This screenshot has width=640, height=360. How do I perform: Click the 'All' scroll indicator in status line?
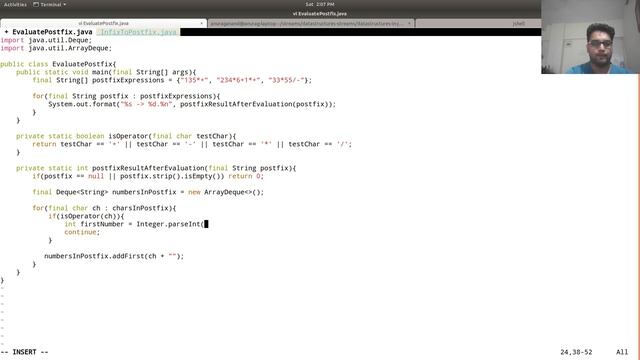[622, 352]
